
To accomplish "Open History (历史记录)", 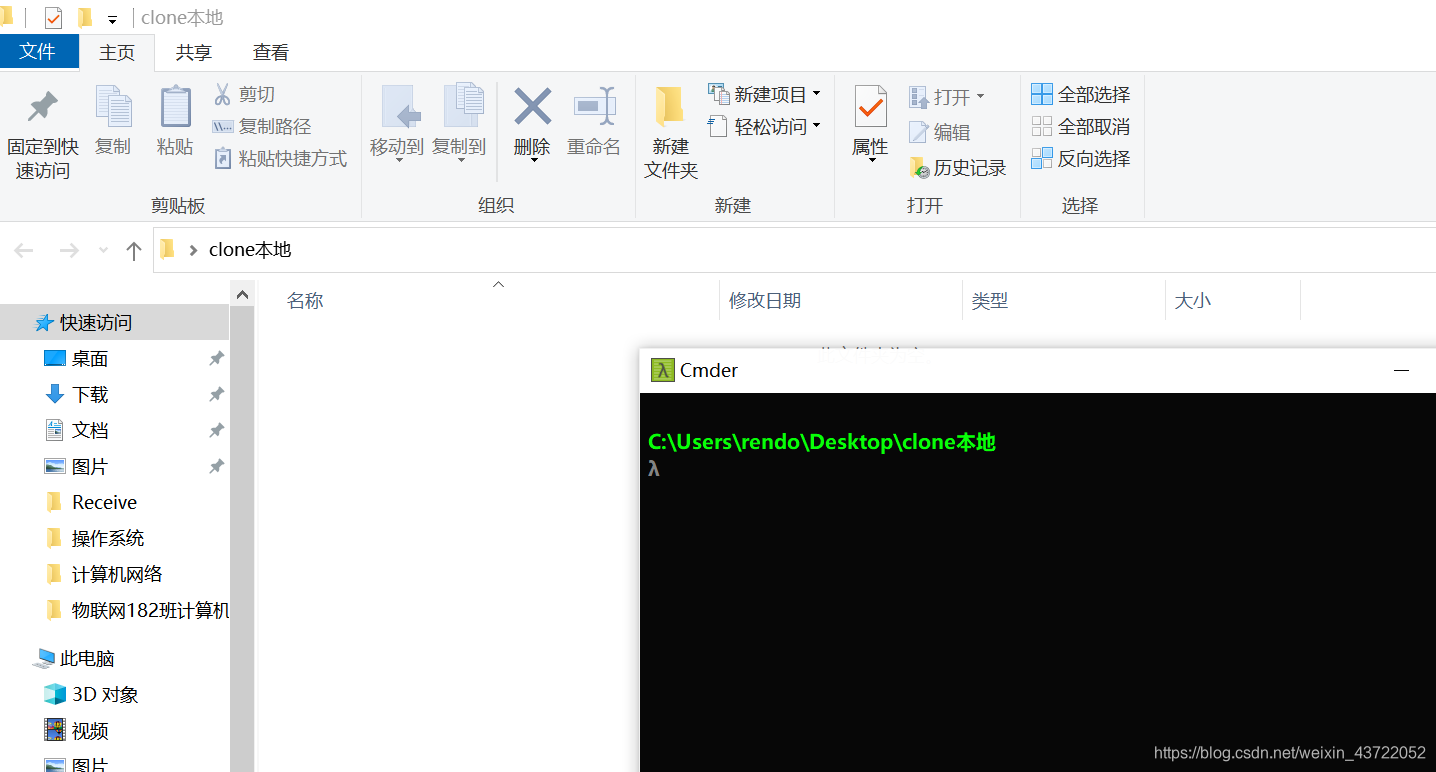I will pyautogui.click(x=957, y=168).
